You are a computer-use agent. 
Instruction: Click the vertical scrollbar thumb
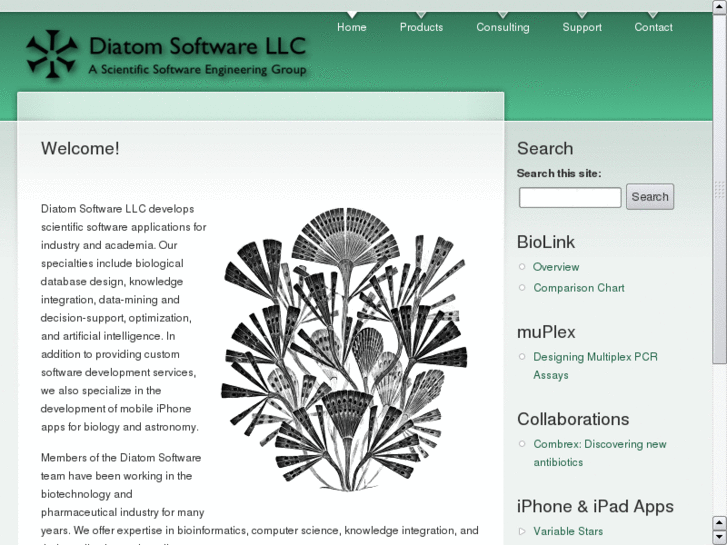click(x=719, y=189)
